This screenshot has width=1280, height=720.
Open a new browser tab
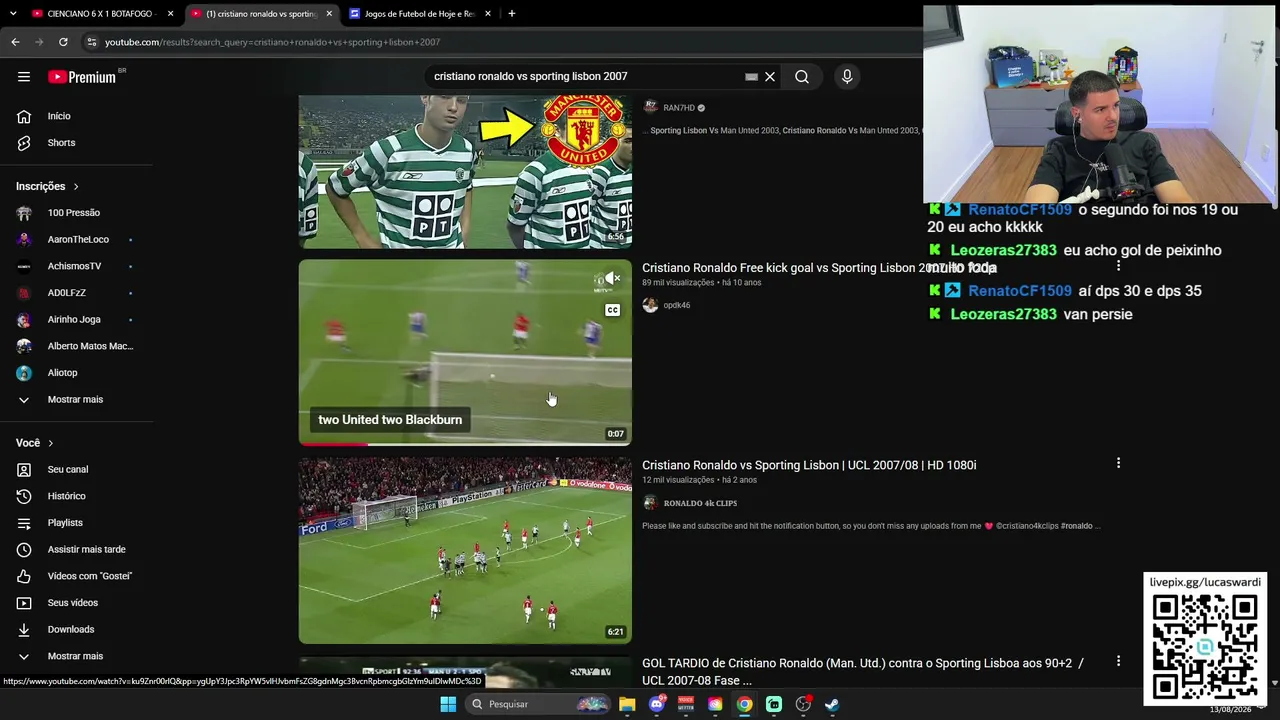pyautogui.click(x=511, y=14)
